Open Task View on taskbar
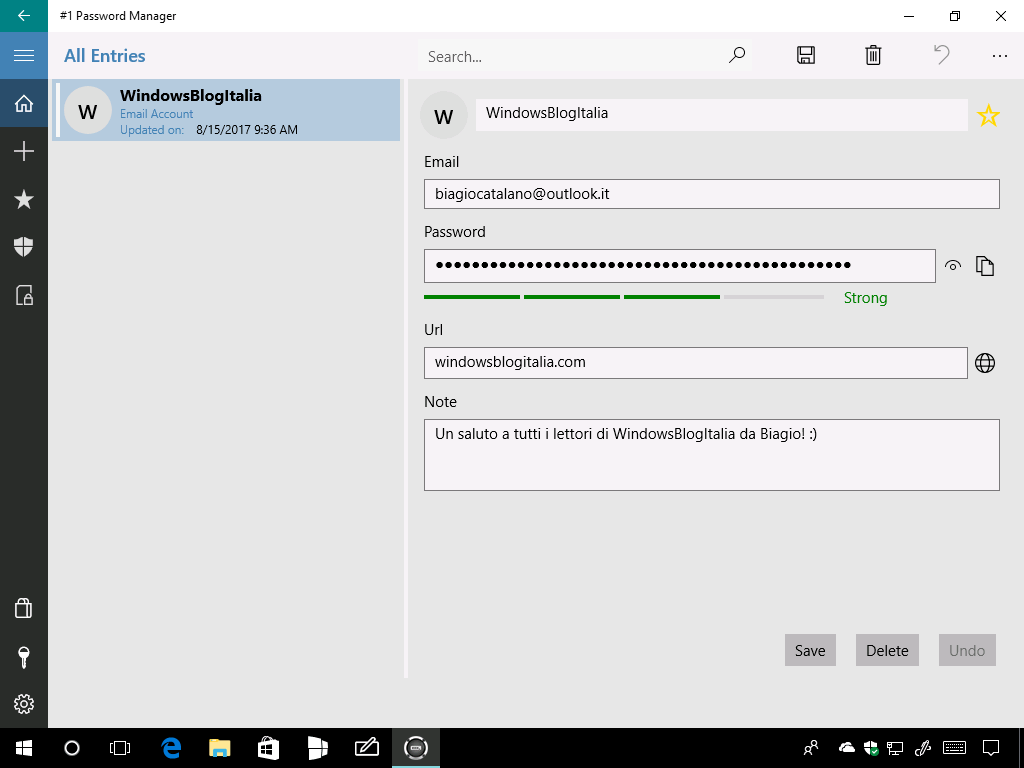The width and height of the screenshot is (1024, 768). (120, 748)
